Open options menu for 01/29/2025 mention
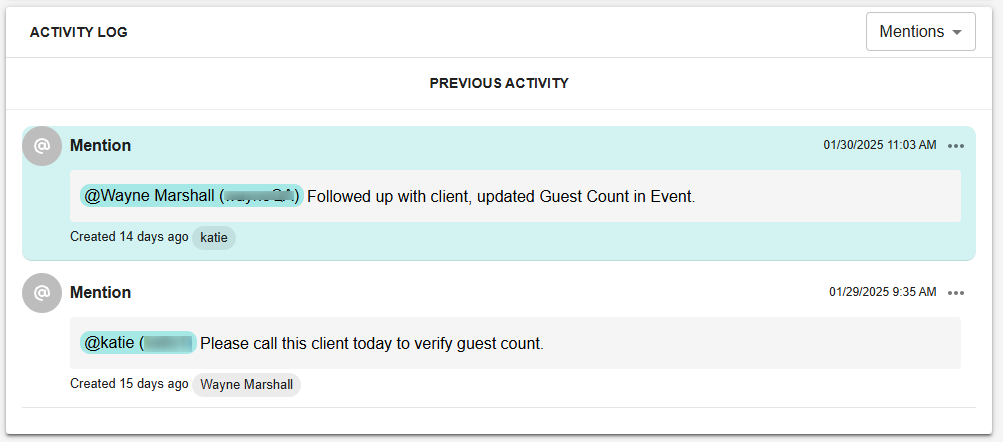This screenshot has height=442, width=1003. [956, 293]
